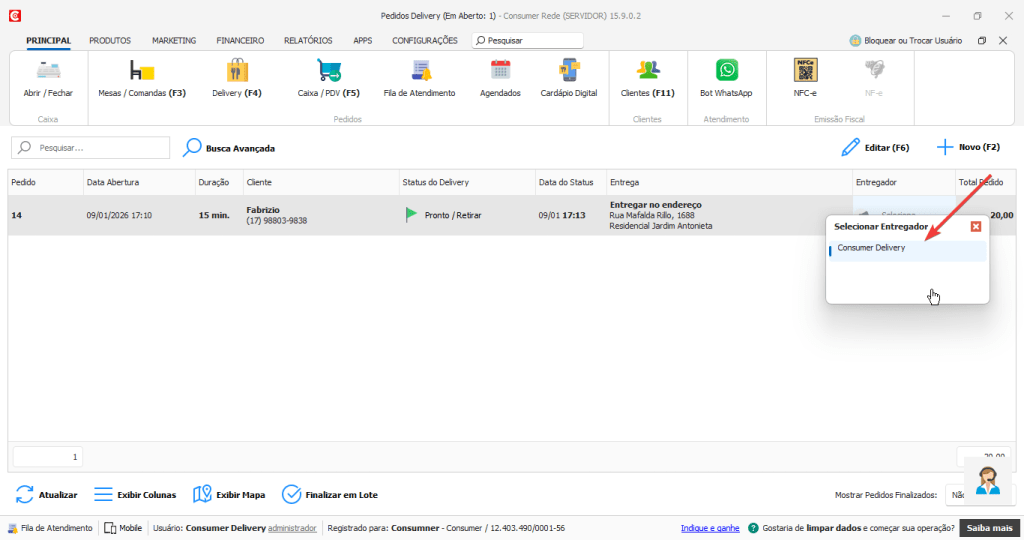The image size is (1024, 540).
Task: Switch to the FINANCEIRO tab
Action: pyautogui.click(x=240, y=40)
